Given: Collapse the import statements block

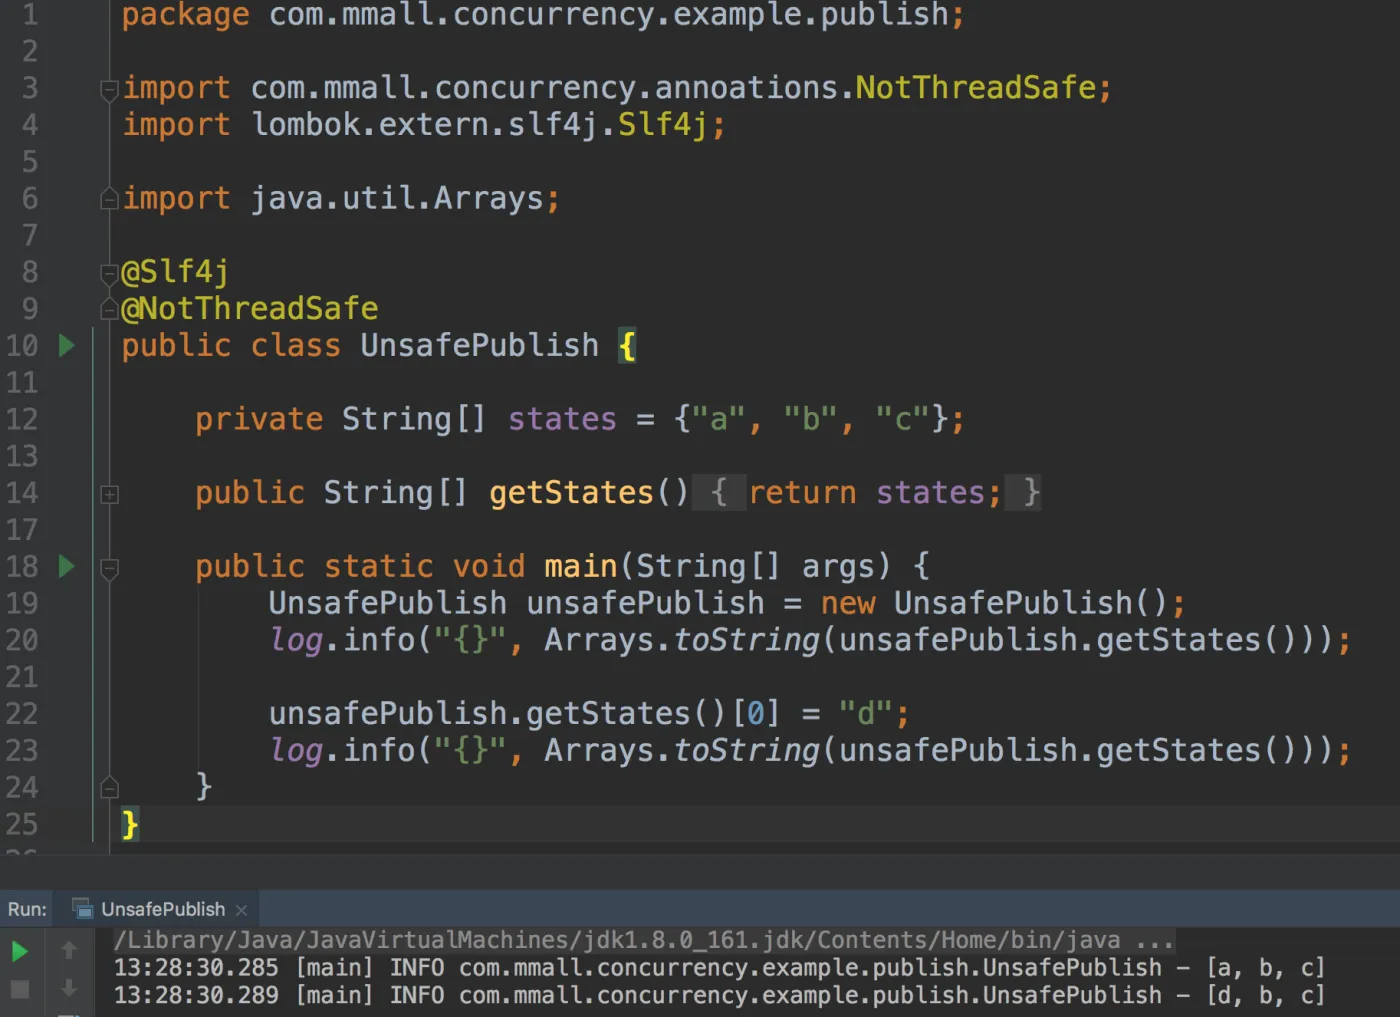Looking at the screenshot, I should 110,91.
